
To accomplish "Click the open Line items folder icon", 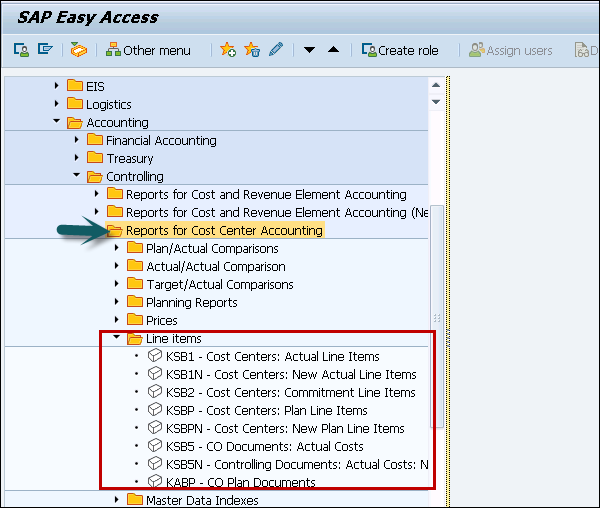I will 135,338.
